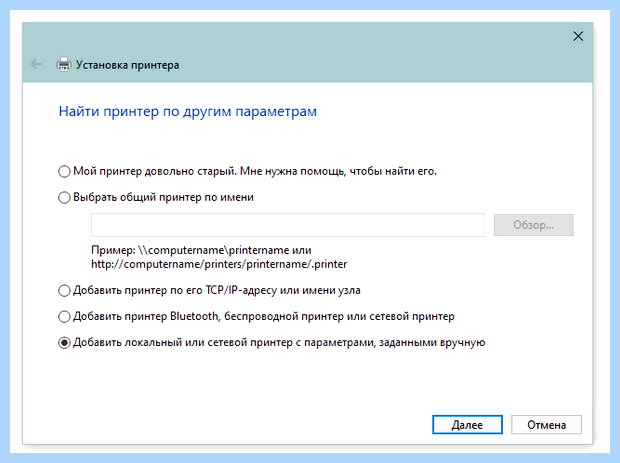620x463 pixels.
Task: Pick 'Добавить принтер Bluetooth, беспроводной' radio button
Action: coord(64,317)
